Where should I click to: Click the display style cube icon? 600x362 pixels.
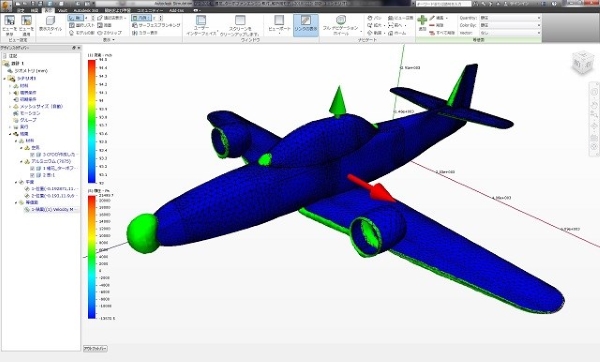click(50, 21)
